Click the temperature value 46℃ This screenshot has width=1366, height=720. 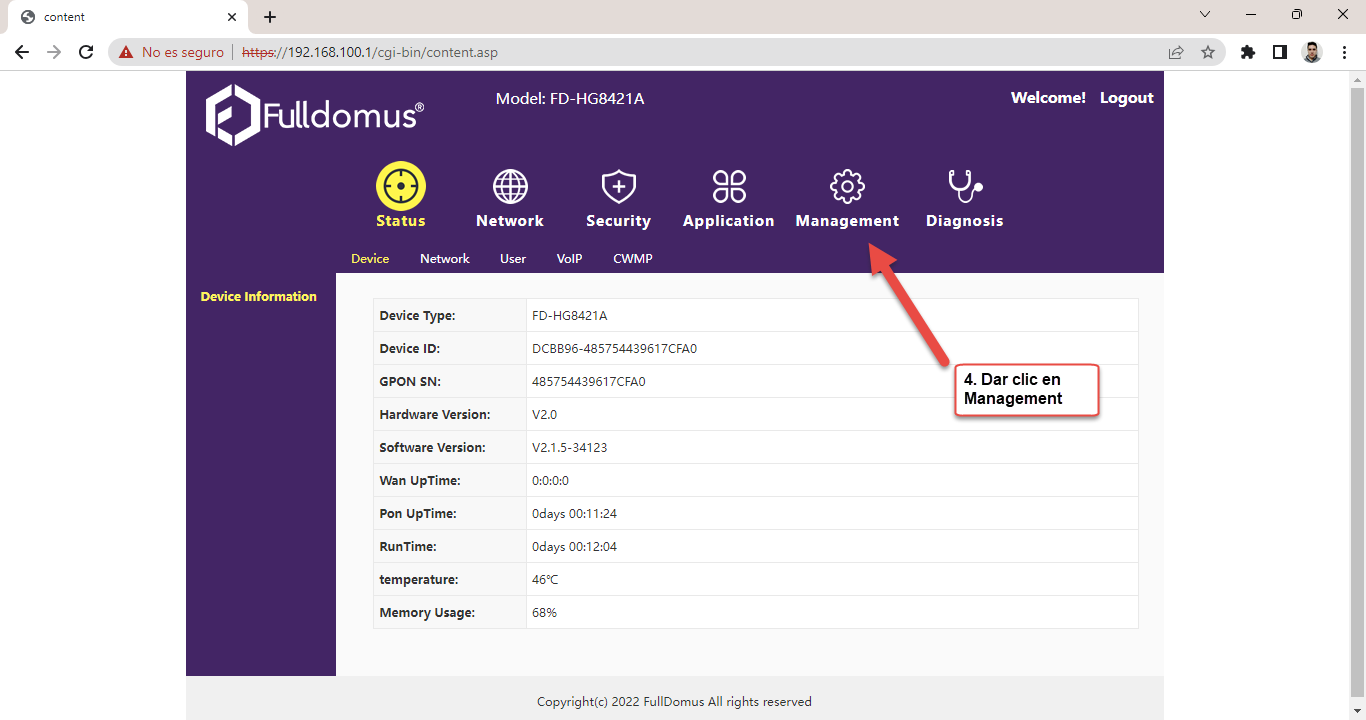tap(545, 579)
